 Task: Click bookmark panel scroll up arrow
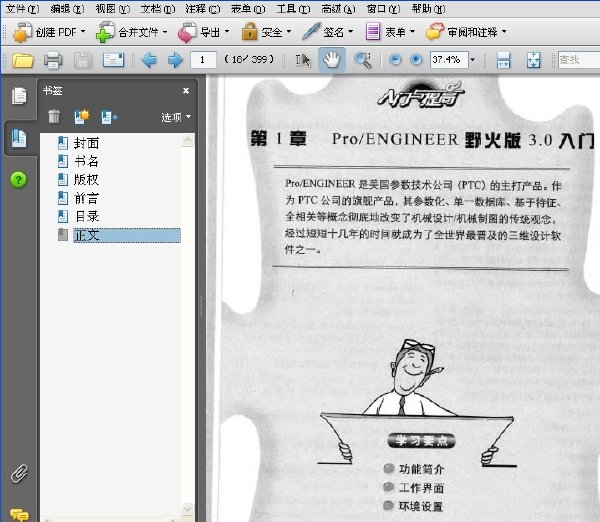(188, 140)
